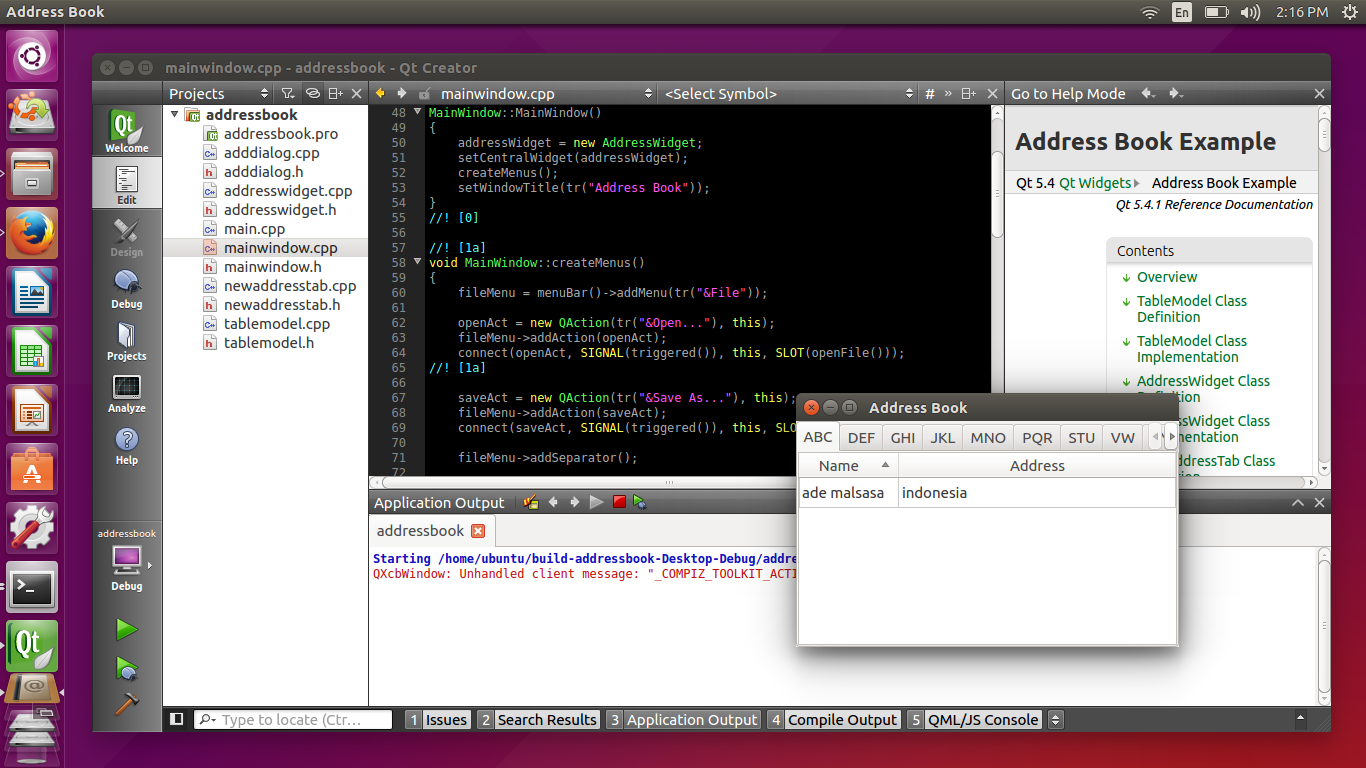Click the Type to locate search field
The height and width of the screenshot is (768, 1366).
[293, 719]
